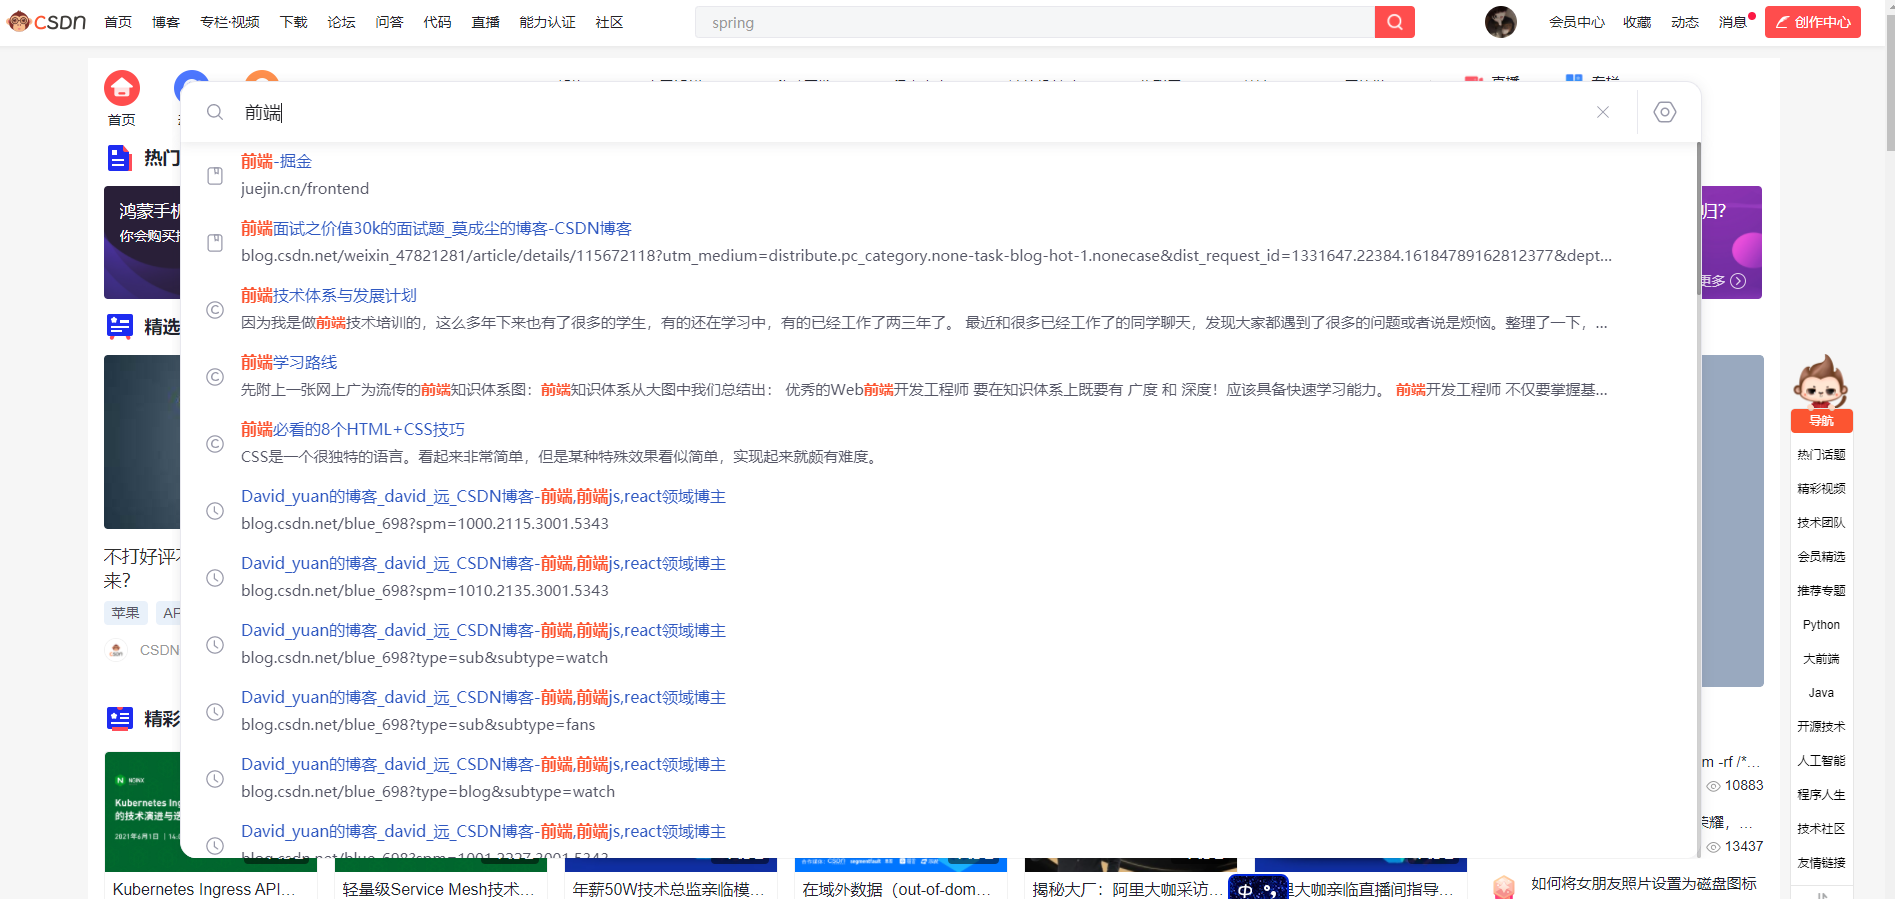Open 论坛 in top navigation
This screenshot has width=1895, height=899.
[341, 22]
